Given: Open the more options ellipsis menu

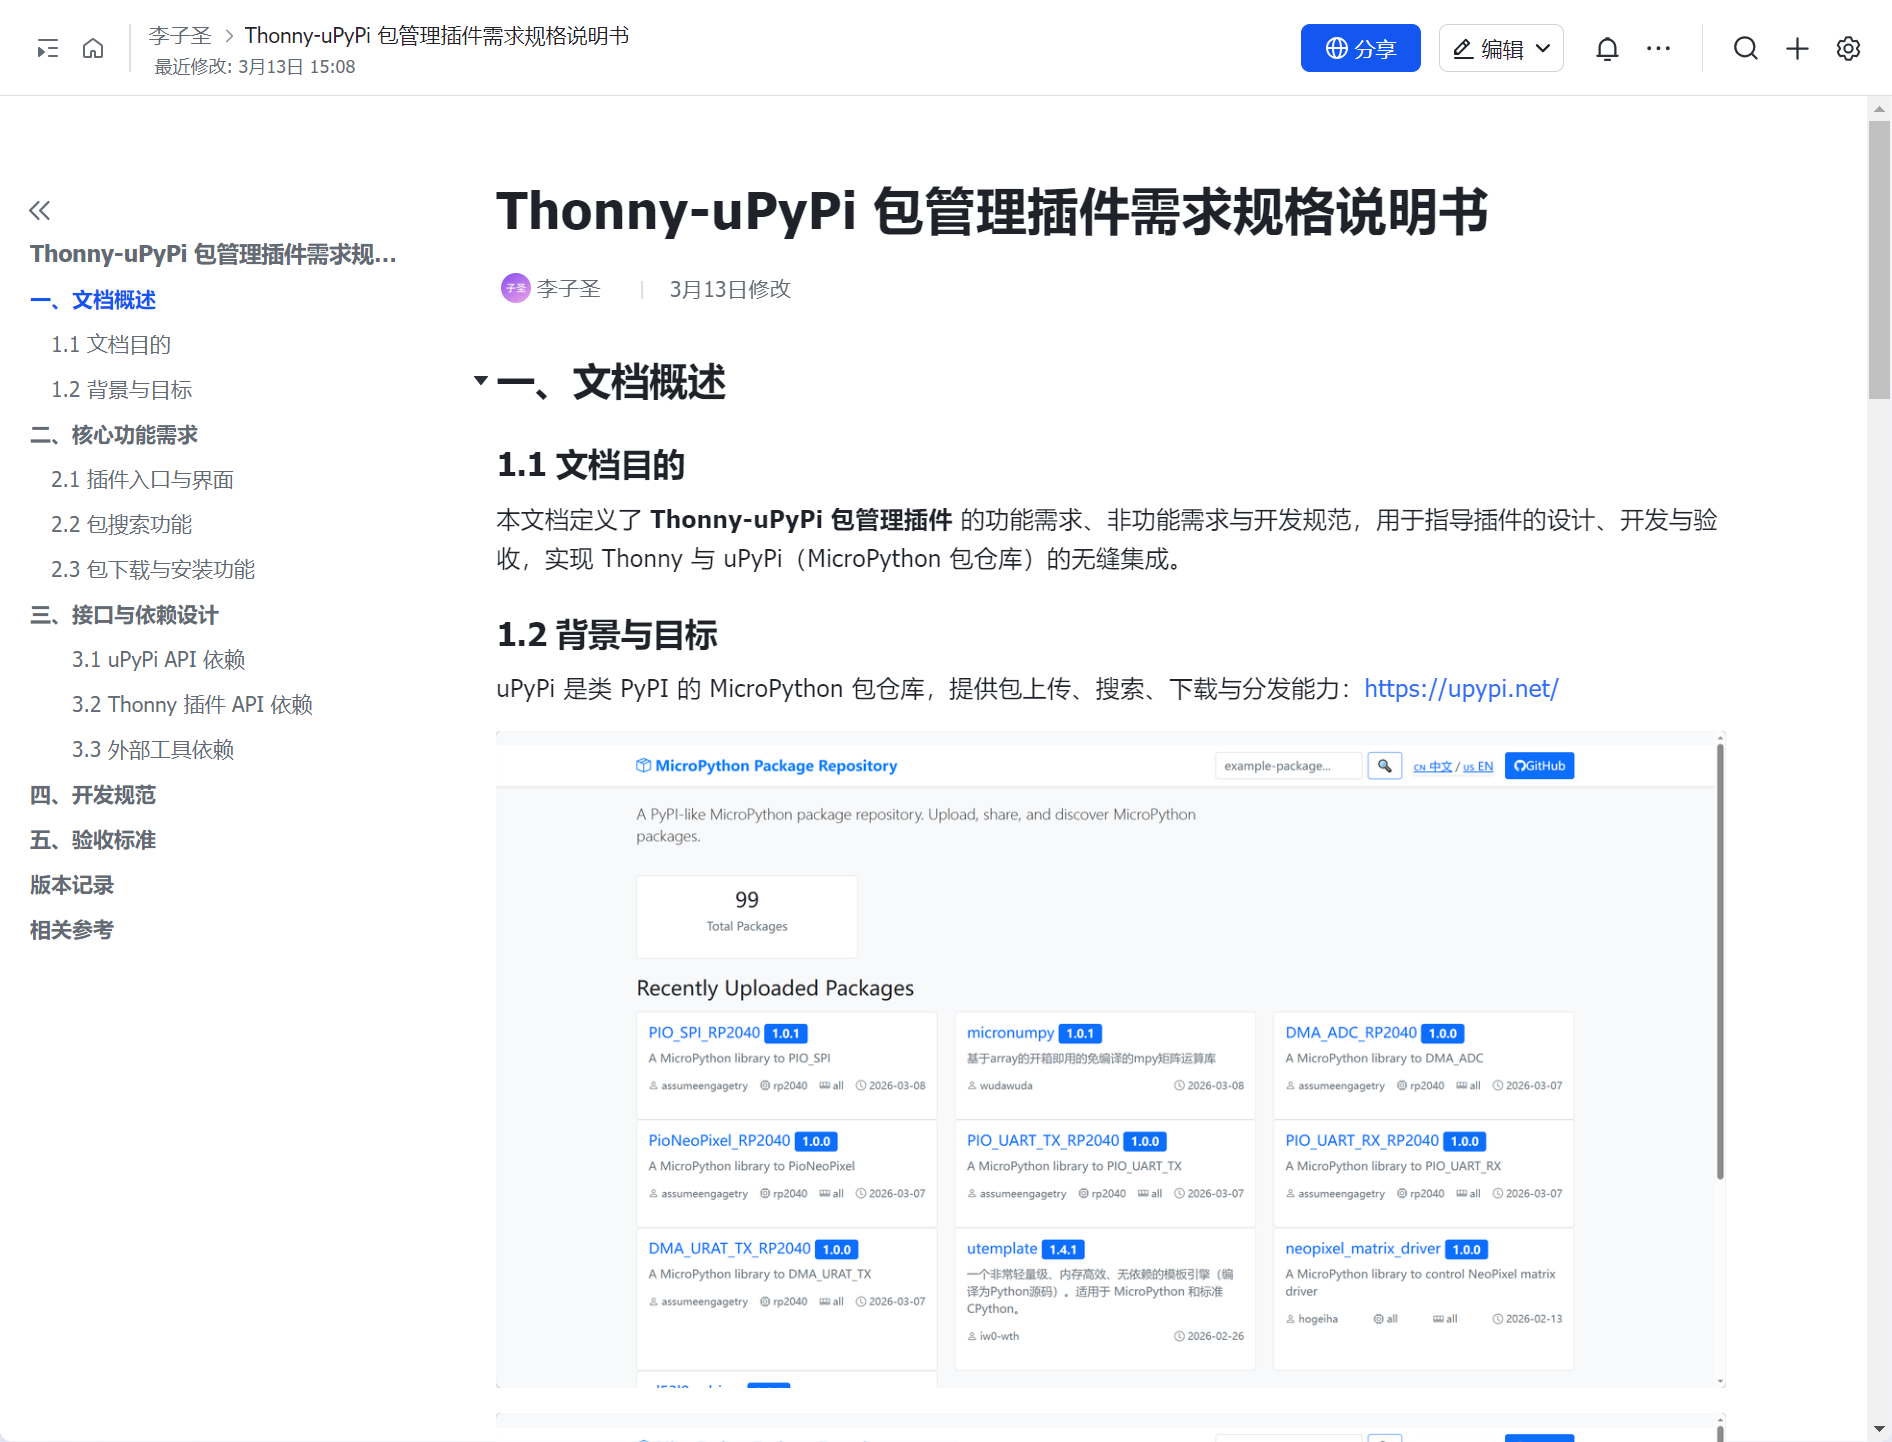Looking at the screenshot, I should pos(1658,48).
